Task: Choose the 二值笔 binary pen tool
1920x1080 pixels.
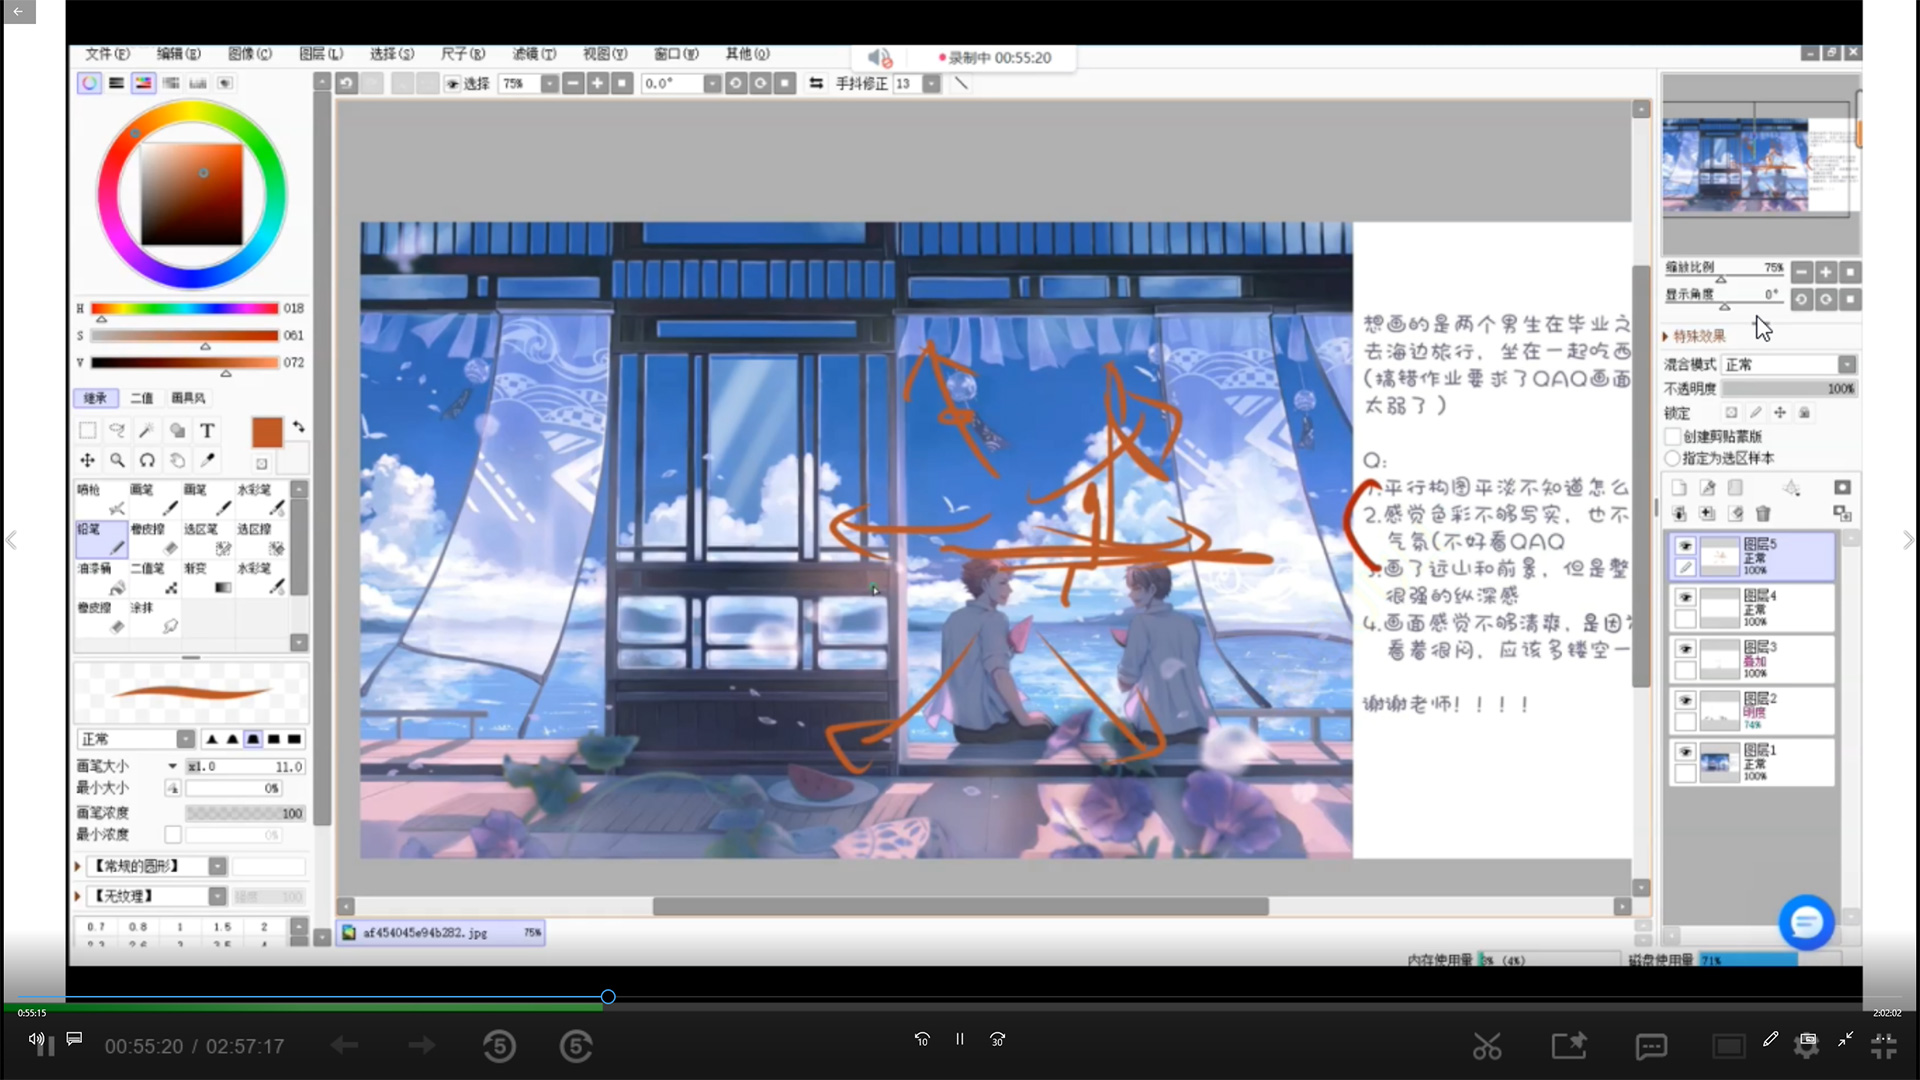Action: pos(155,577)
